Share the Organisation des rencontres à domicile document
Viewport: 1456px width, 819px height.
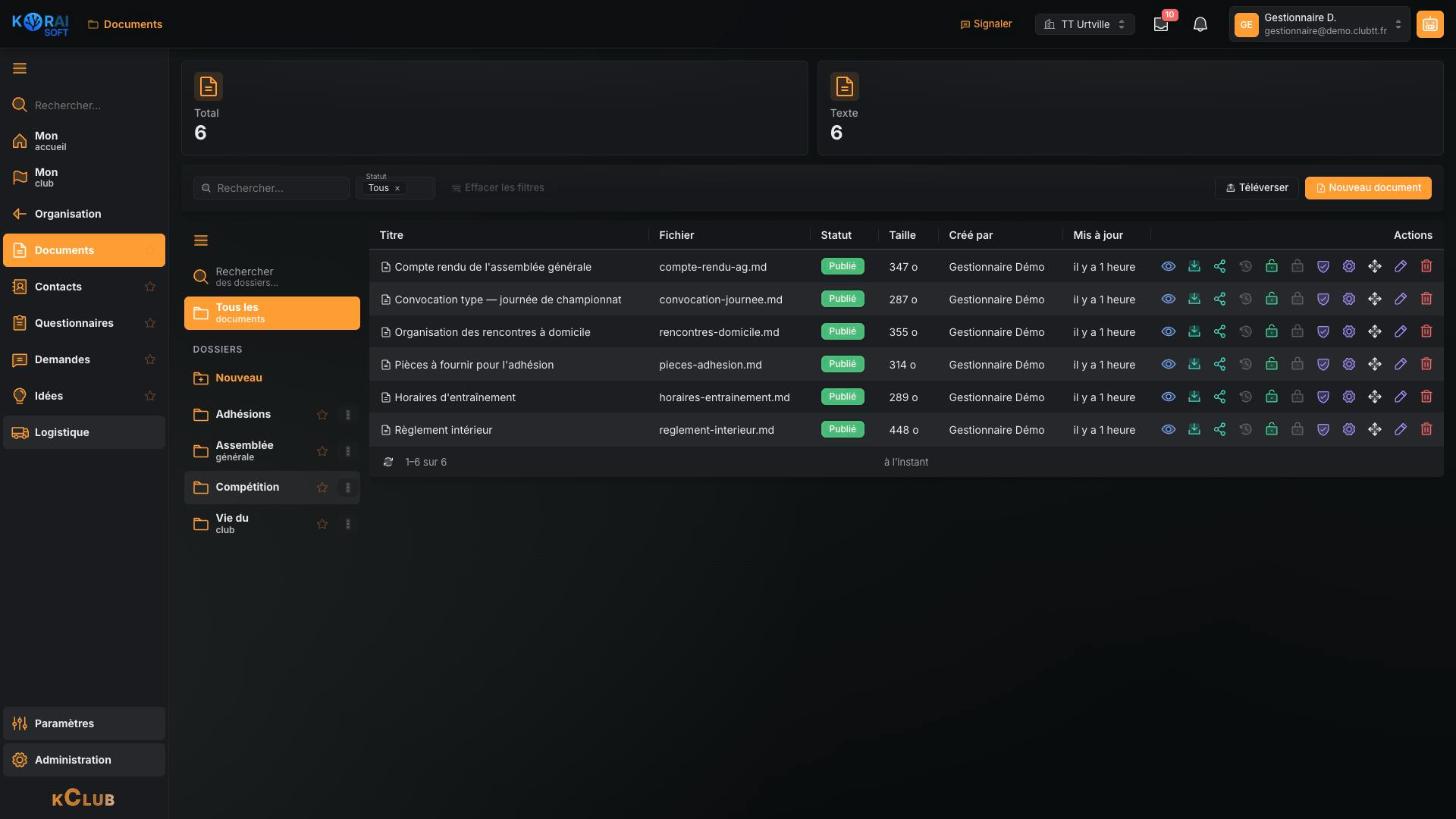1220,332
